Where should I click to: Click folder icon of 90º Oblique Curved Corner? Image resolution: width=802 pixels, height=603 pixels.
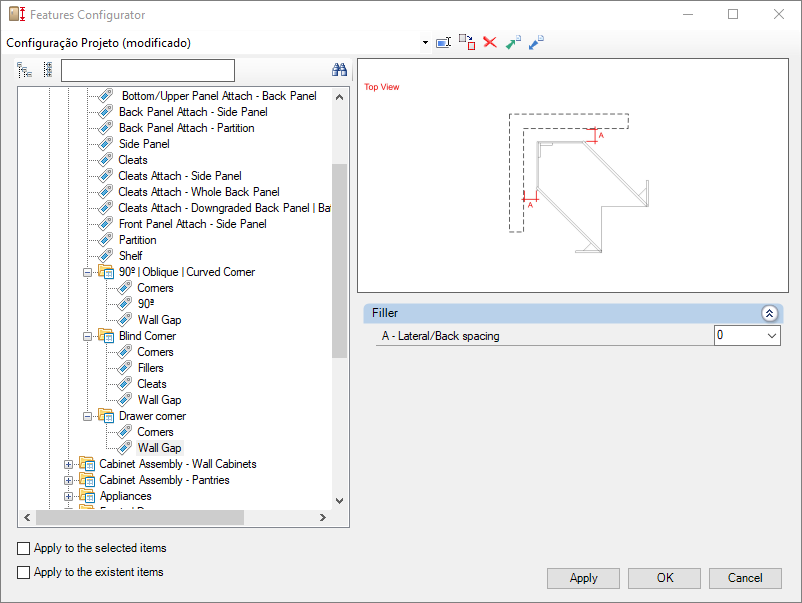pos(106,272)
